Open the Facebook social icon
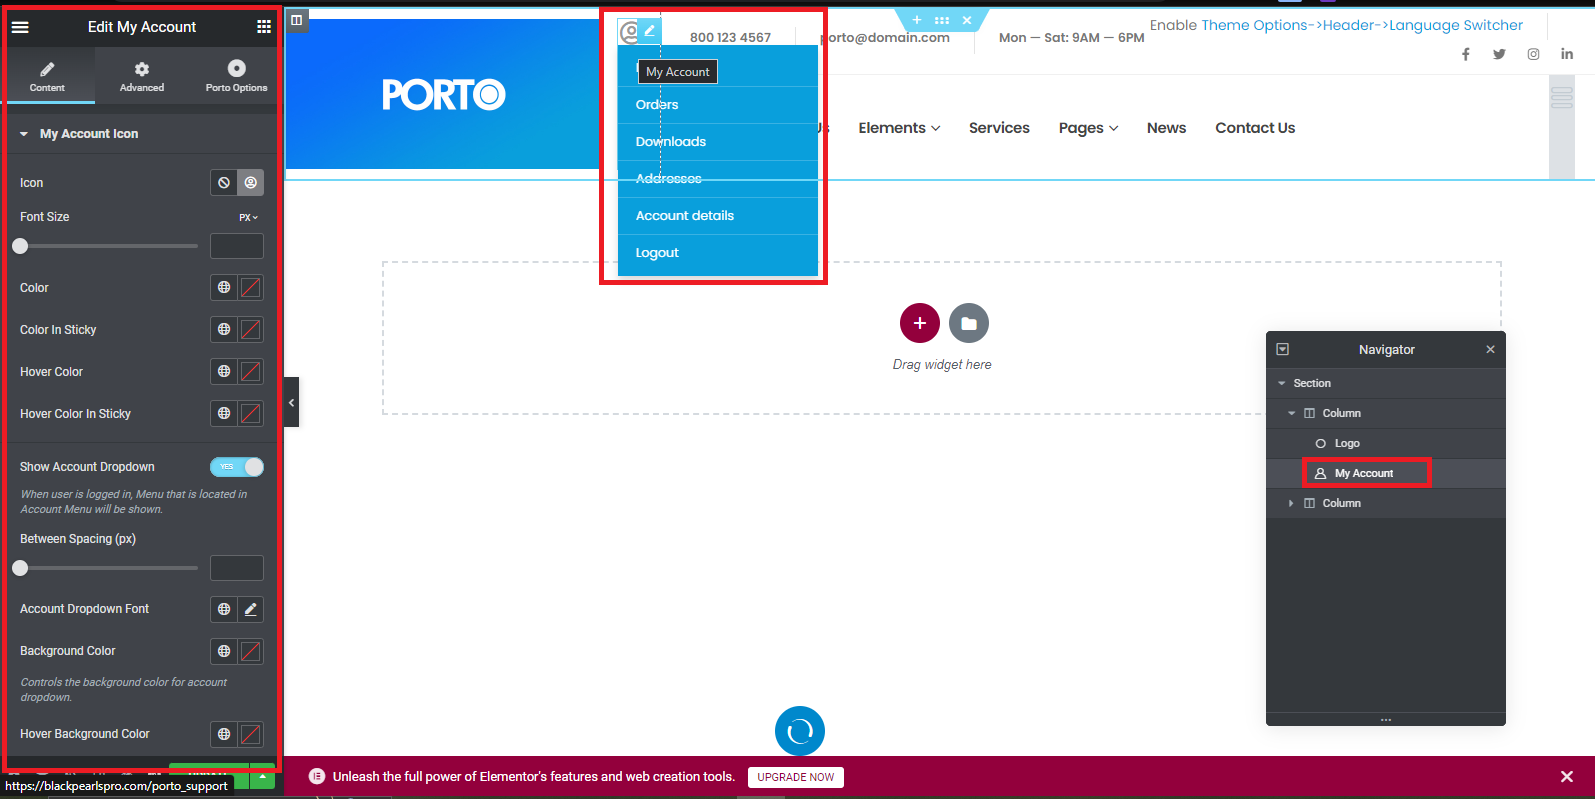Image resolution: width=1595 pixels, height=799 pixels. pyautogui.click(x=1466, y=54)
